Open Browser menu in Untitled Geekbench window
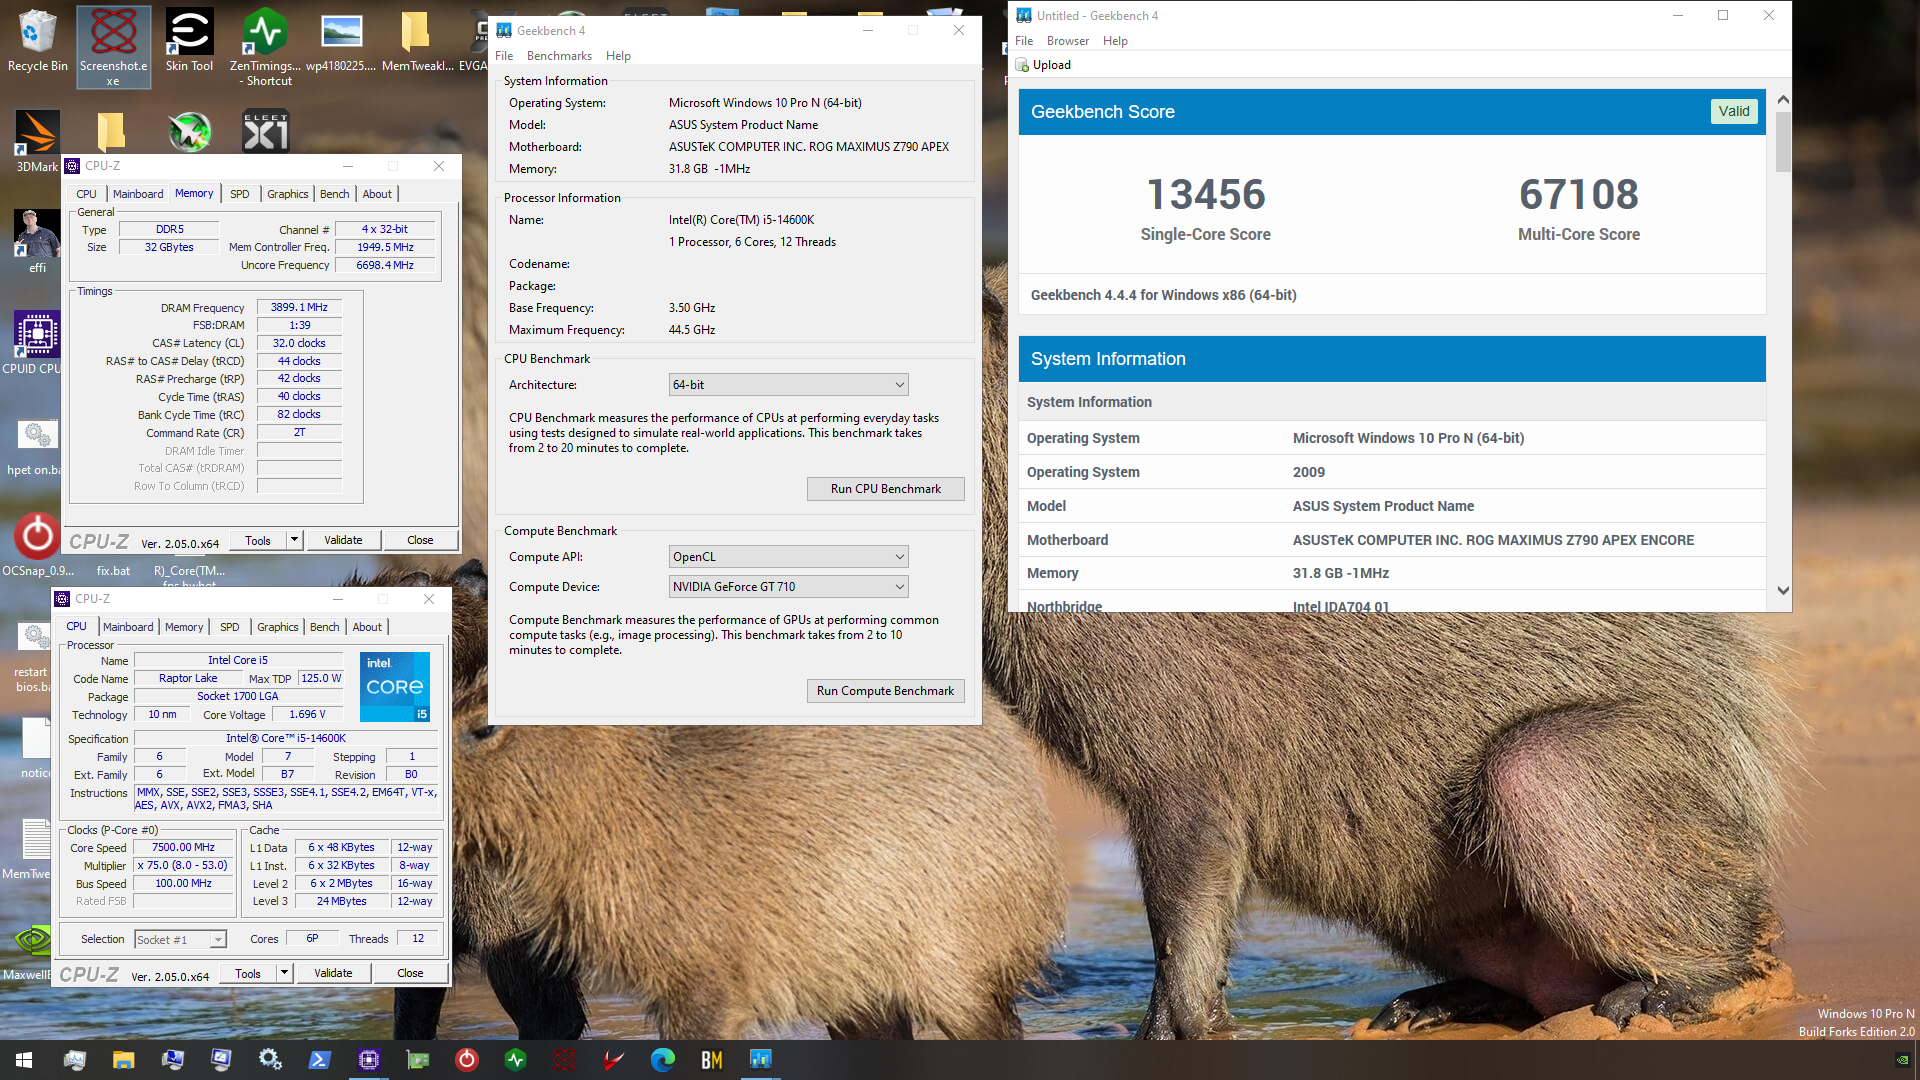The height and width of the screenshot is (1080, 1920). click(1067, 41)
